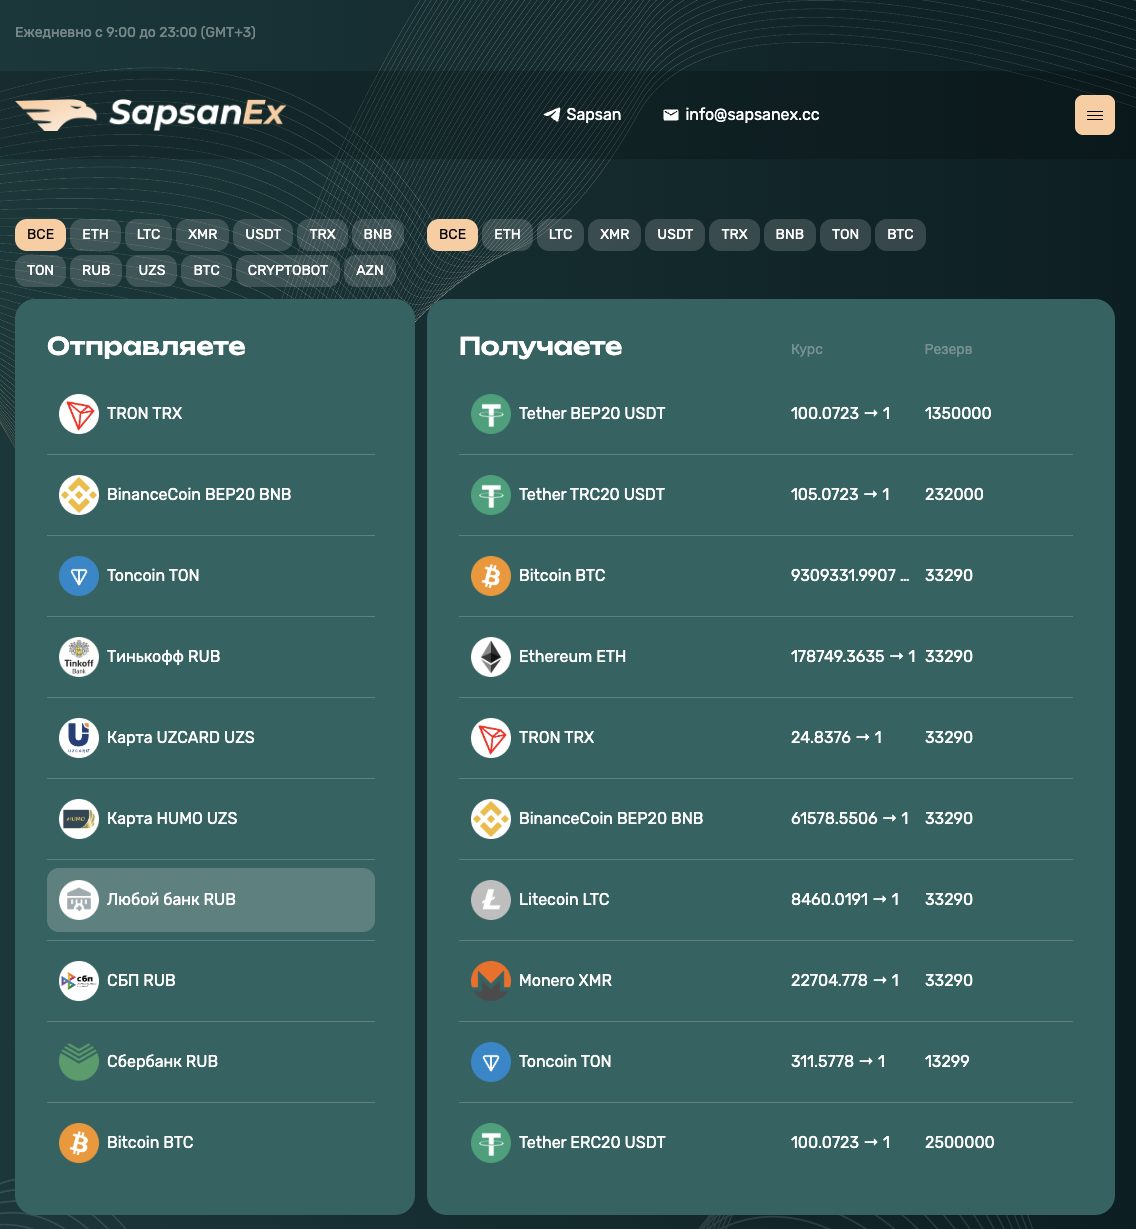Click rate 22704.778 → 1
This screenshot has height=1229, width=1136.
pyautogui.click(x=845, y=981)
